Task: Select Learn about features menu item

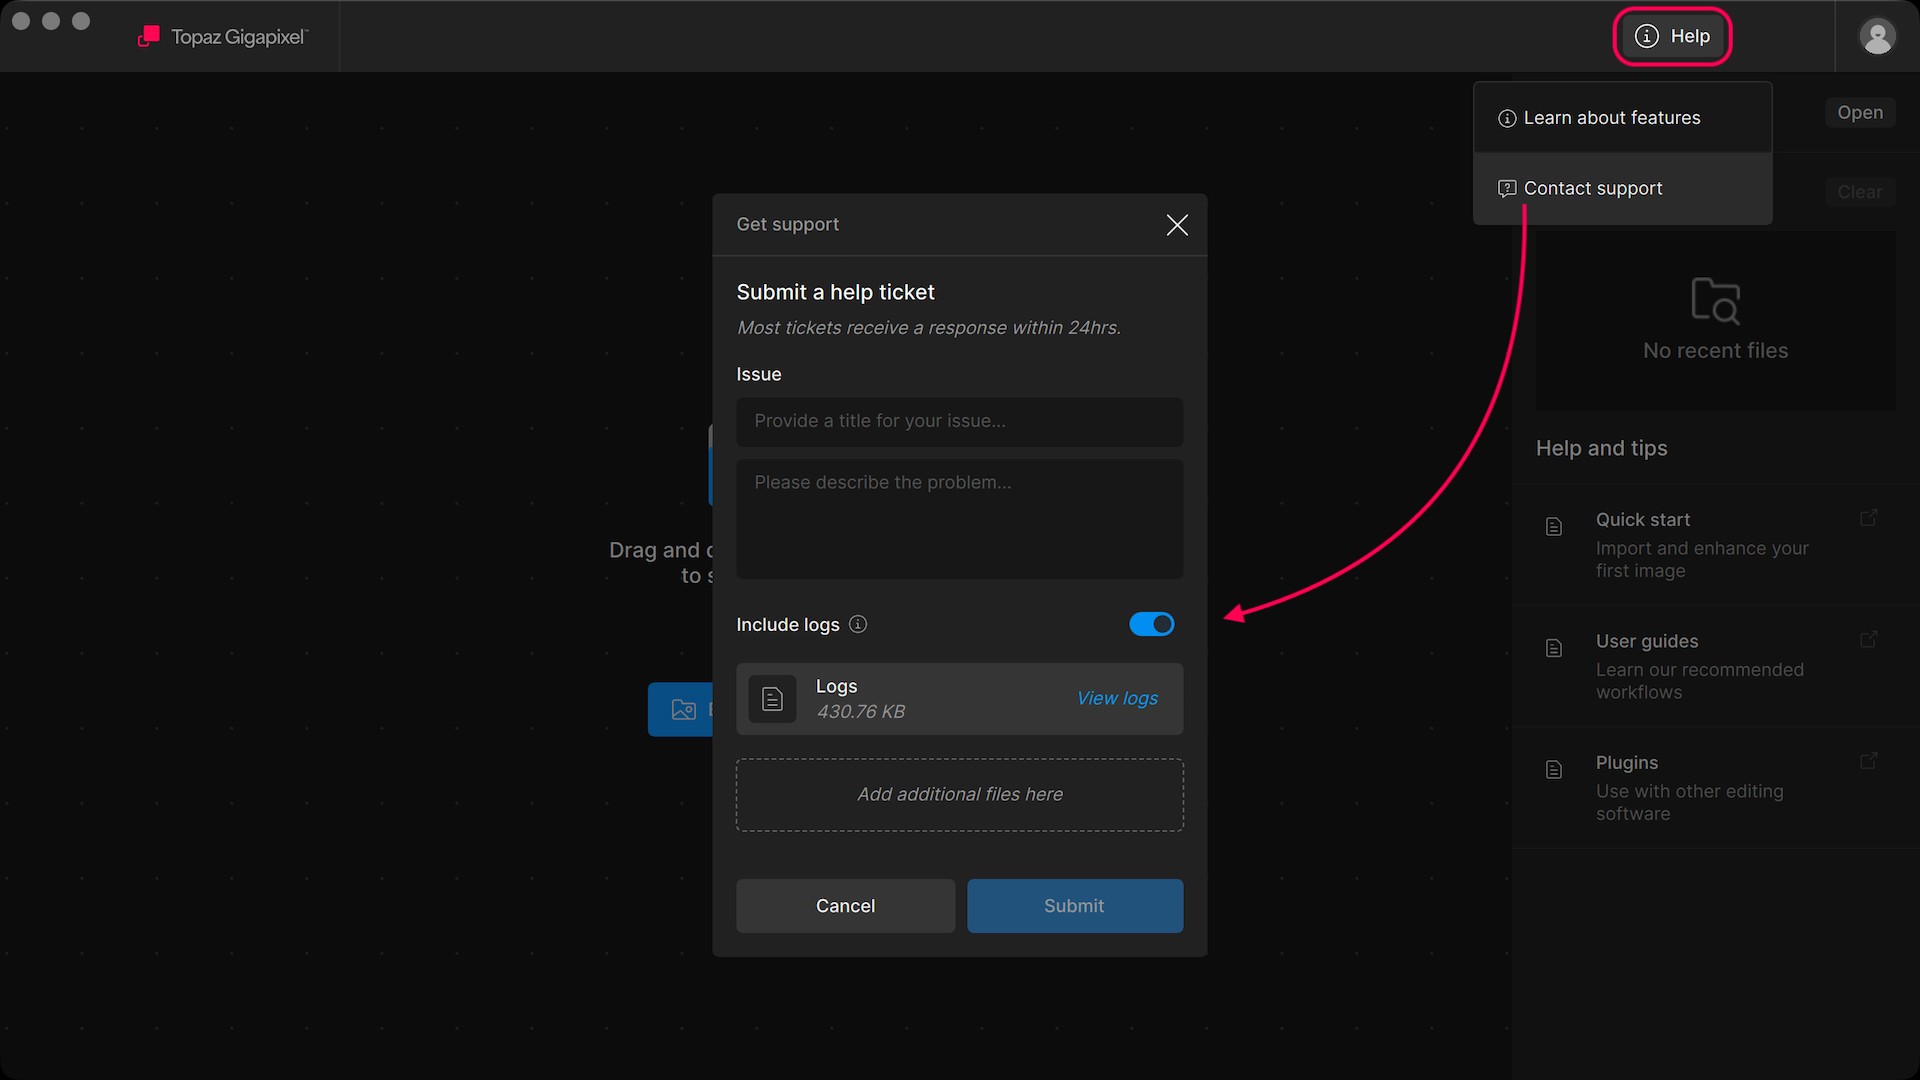Action: (x=1611, y=118)
